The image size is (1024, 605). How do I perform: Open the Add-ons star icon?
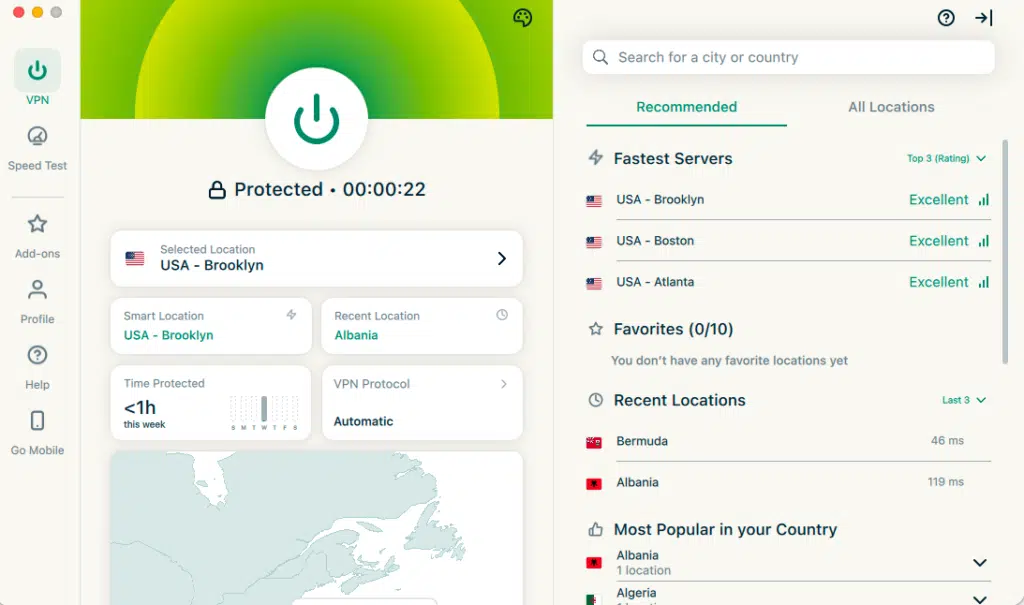click(37, 224)
